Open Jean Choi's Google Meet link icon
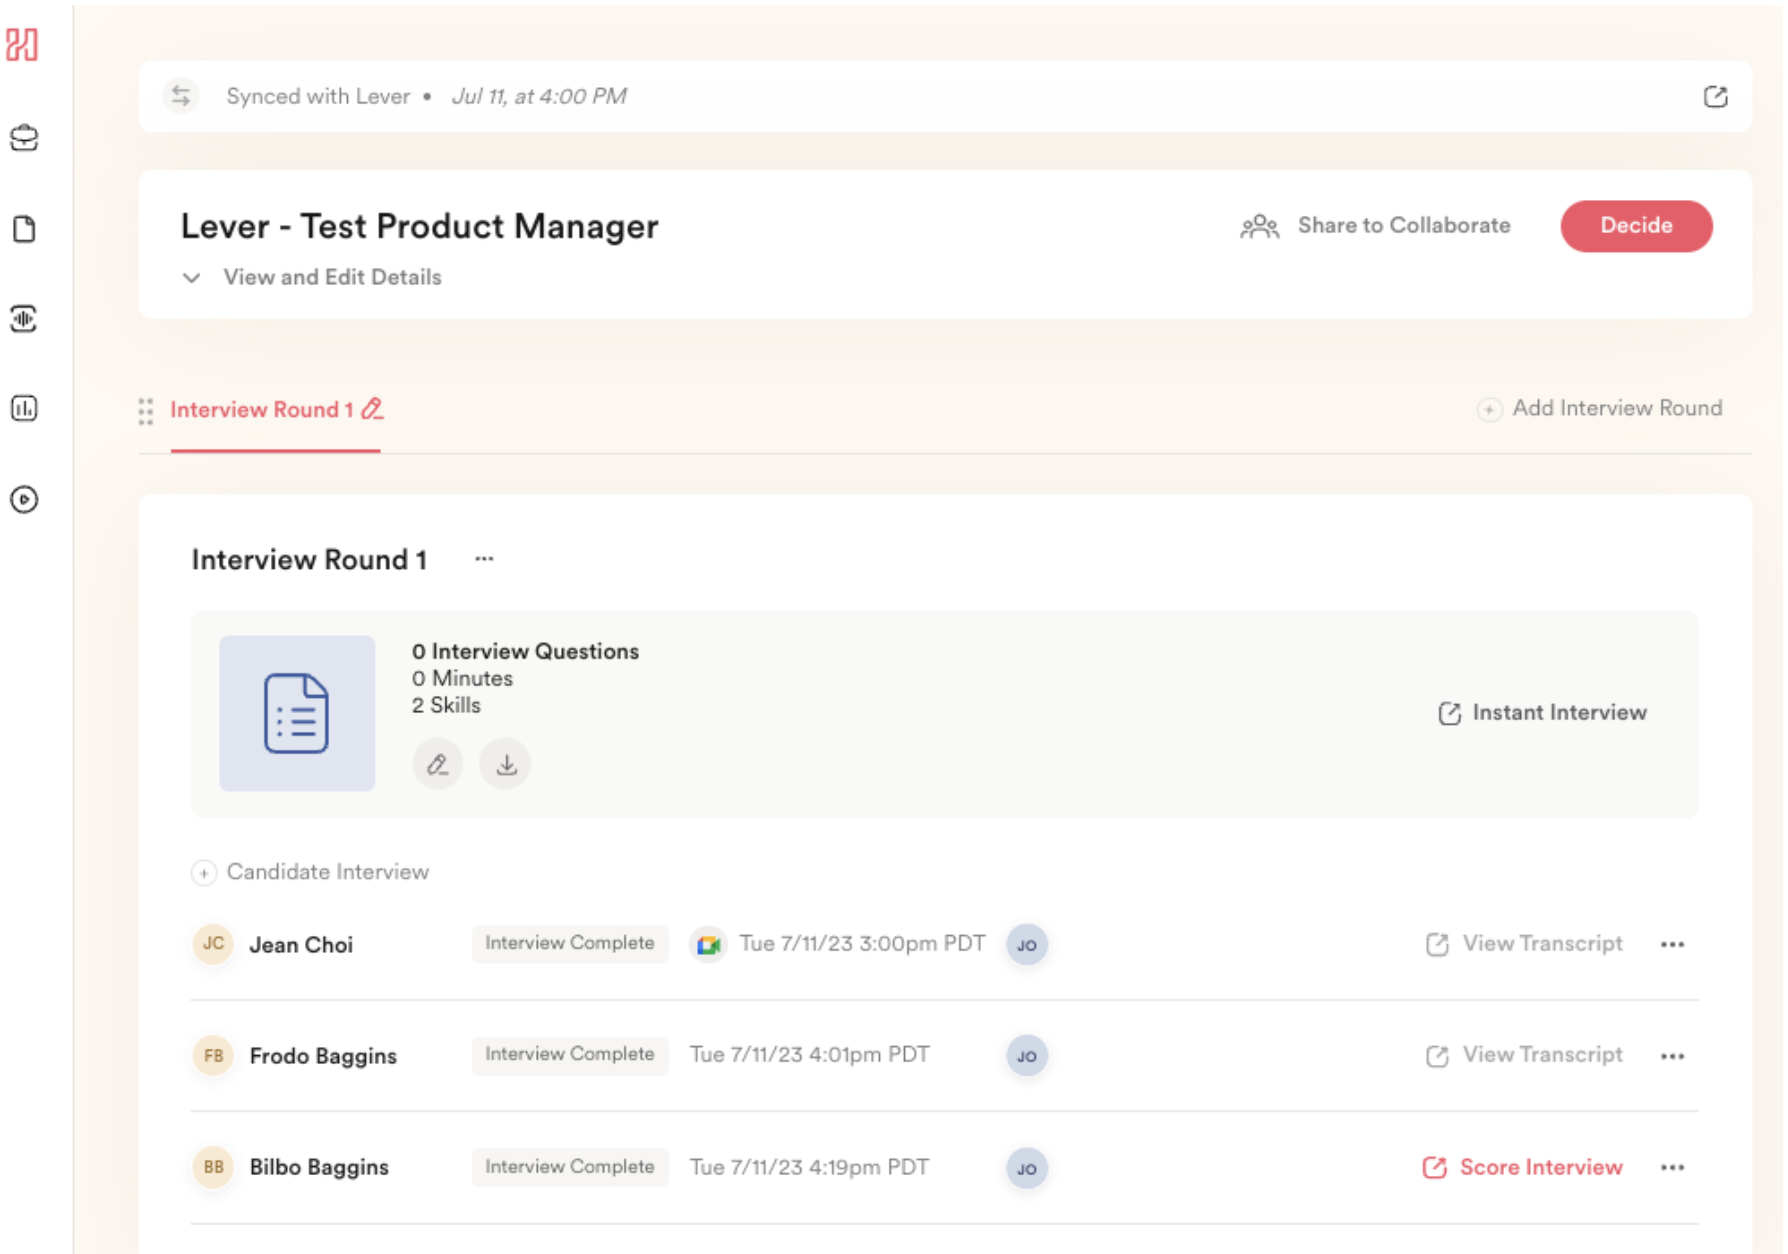The width and height of the screenshot is (1788, 1254). tap(710, 943)
